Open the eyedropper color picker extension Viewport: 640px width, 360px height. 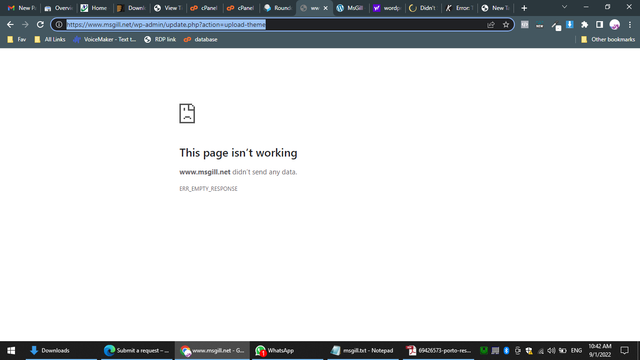556,25
